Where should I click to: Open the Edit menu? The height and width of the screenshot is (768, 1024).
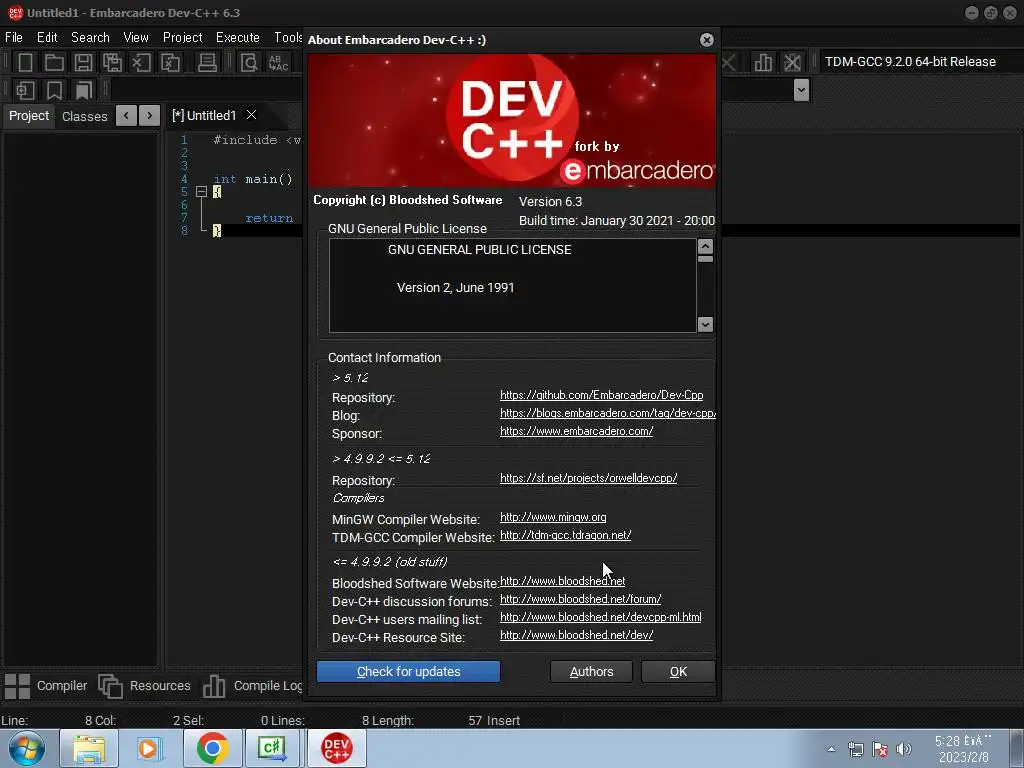pos(47,37)
